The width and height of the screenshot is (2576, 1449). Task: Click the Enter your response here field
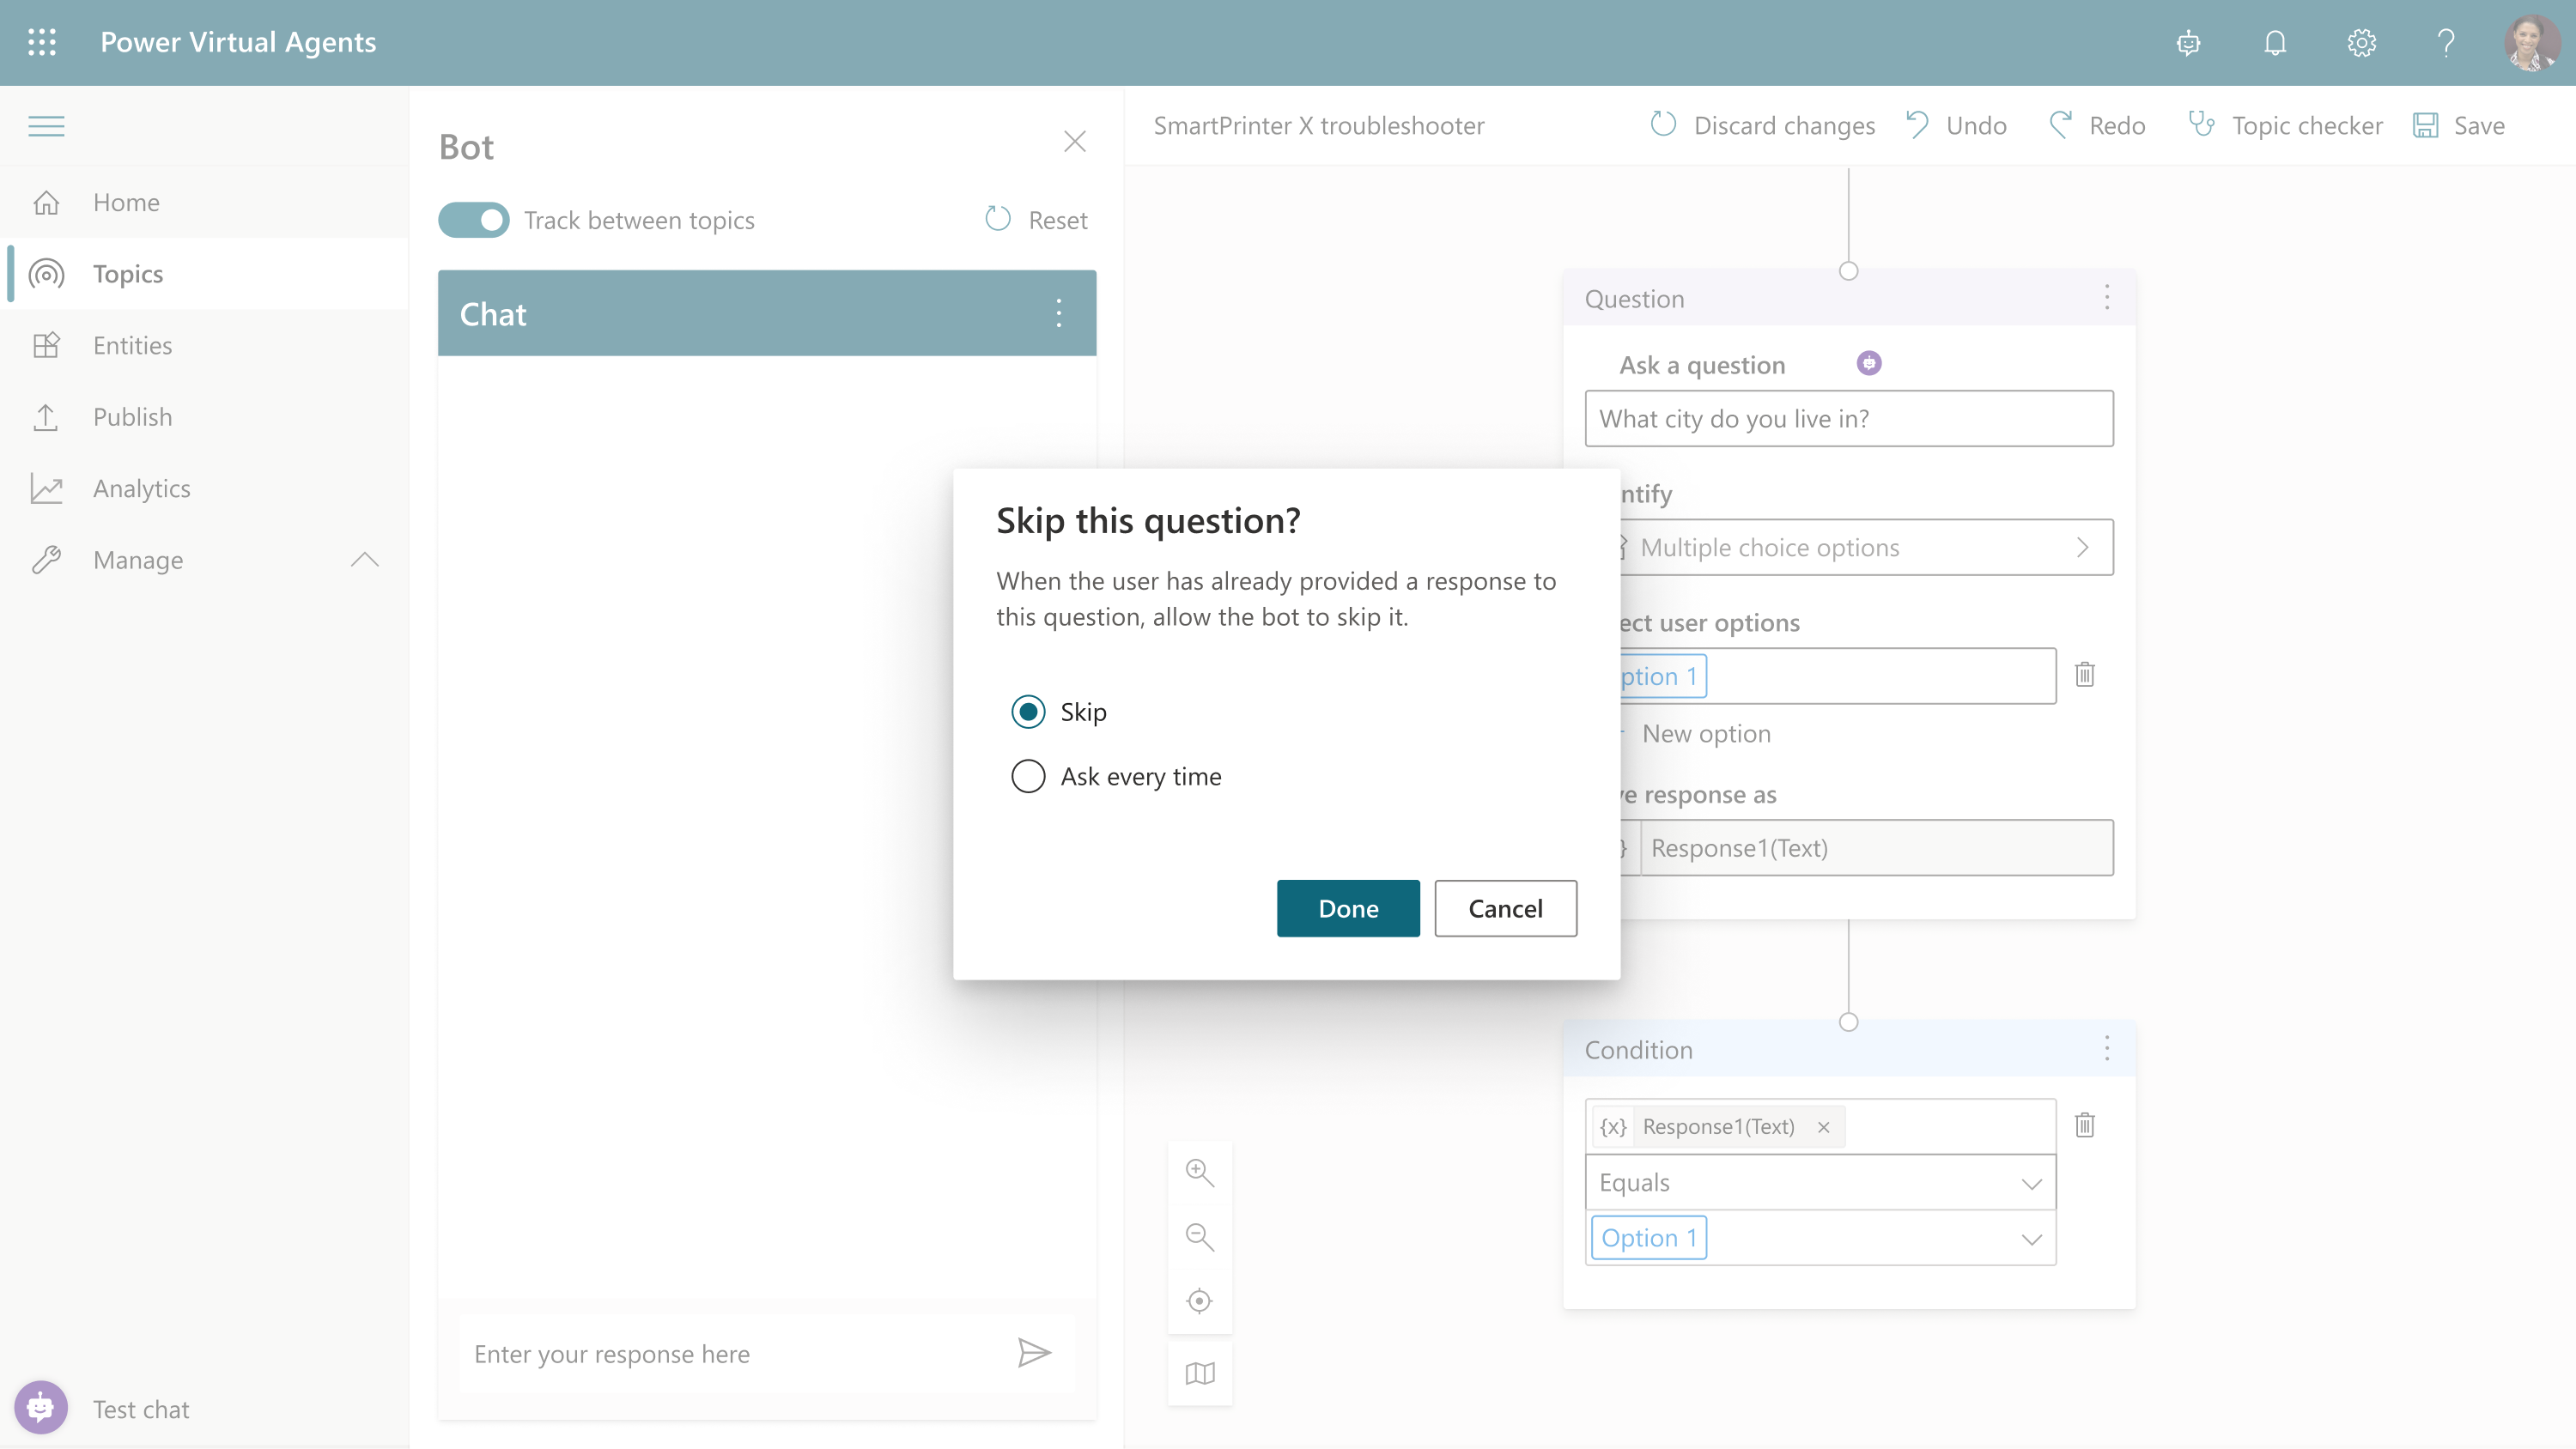[700, 1353]
